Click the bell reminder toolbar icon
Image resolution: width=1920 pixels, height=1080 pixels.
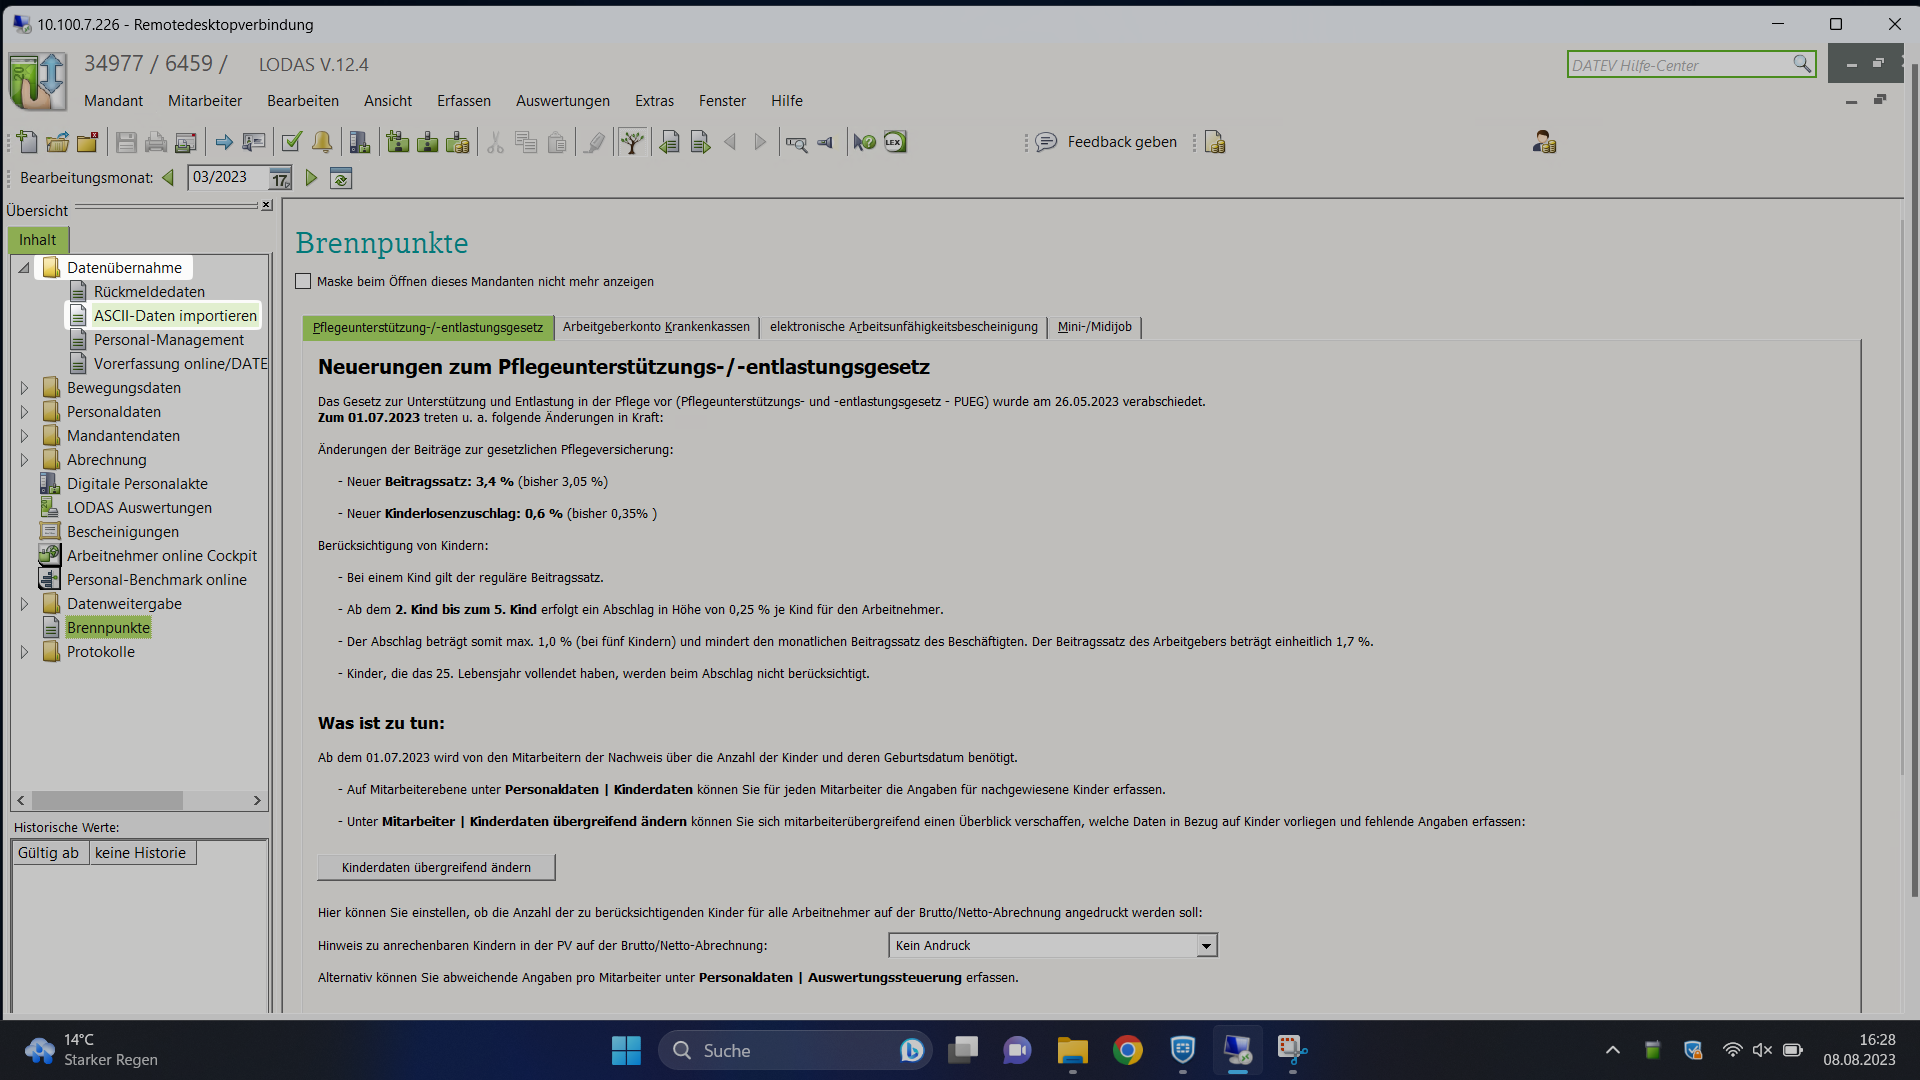322,143
